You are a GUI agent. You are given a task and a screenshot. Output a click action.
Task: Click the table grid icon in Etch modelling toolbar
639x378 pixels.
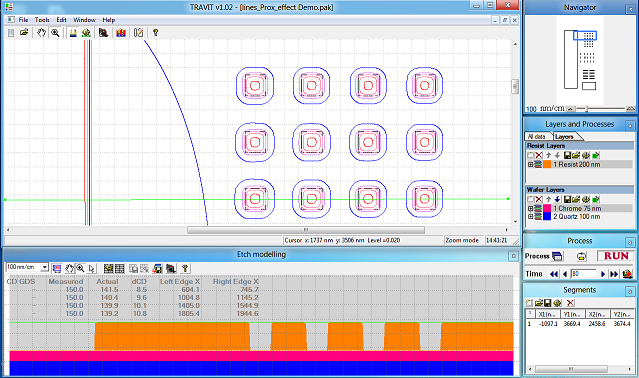[x=120, y=268]
